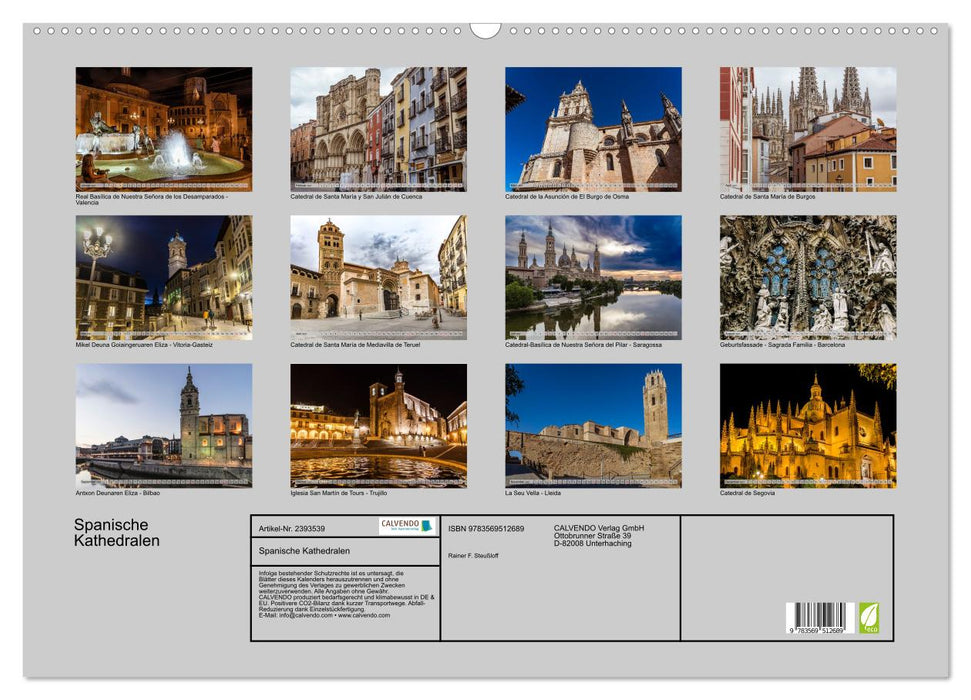Click caption 'Real Basílica de Nuestra Señora de los Desamparados'
Screen dimensions: 971x700
coord(152,199)
